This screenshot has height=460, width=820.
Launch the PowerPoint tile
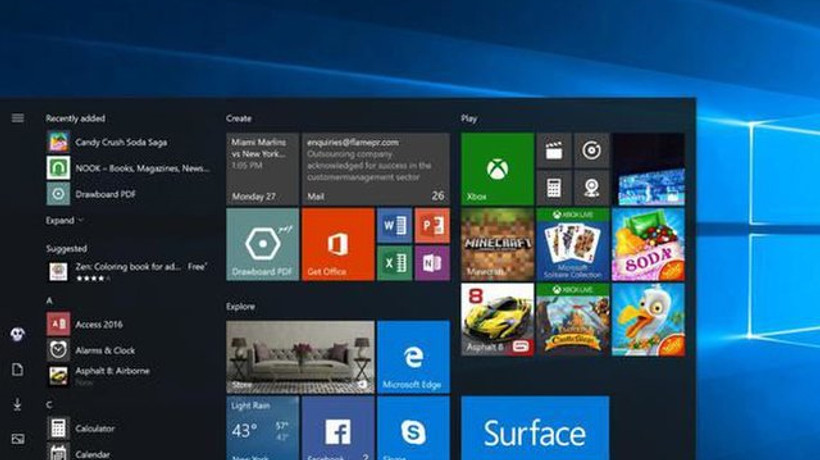[x=432, y=225]
